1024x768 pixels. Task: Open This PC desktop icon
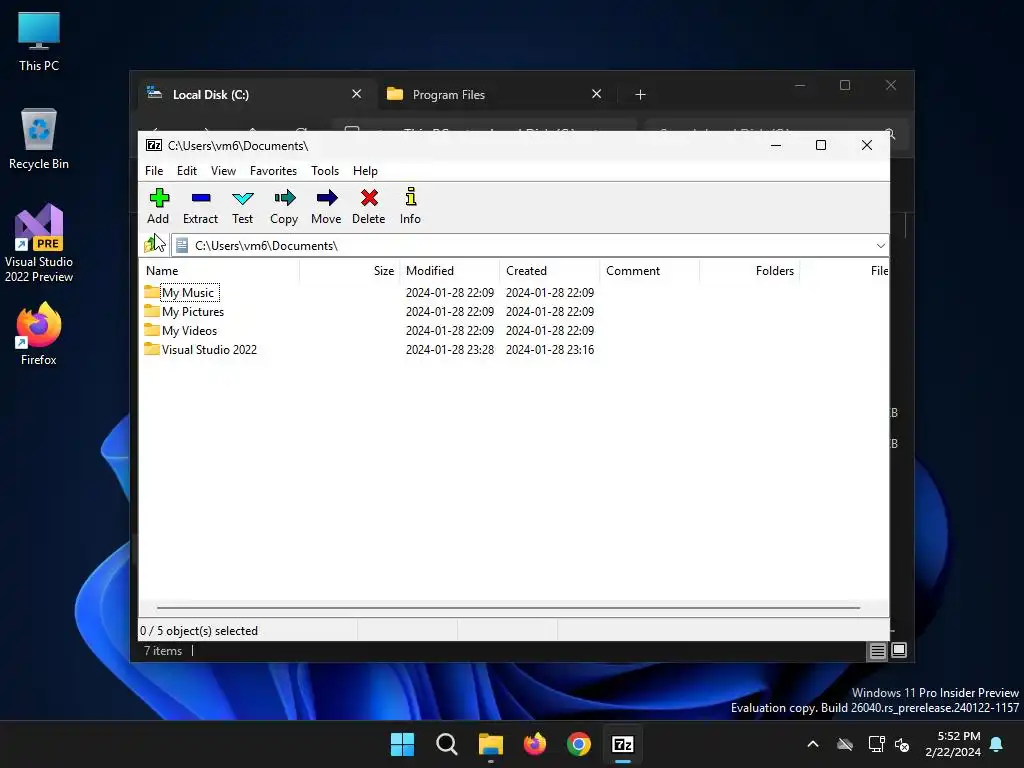[39, 41]
